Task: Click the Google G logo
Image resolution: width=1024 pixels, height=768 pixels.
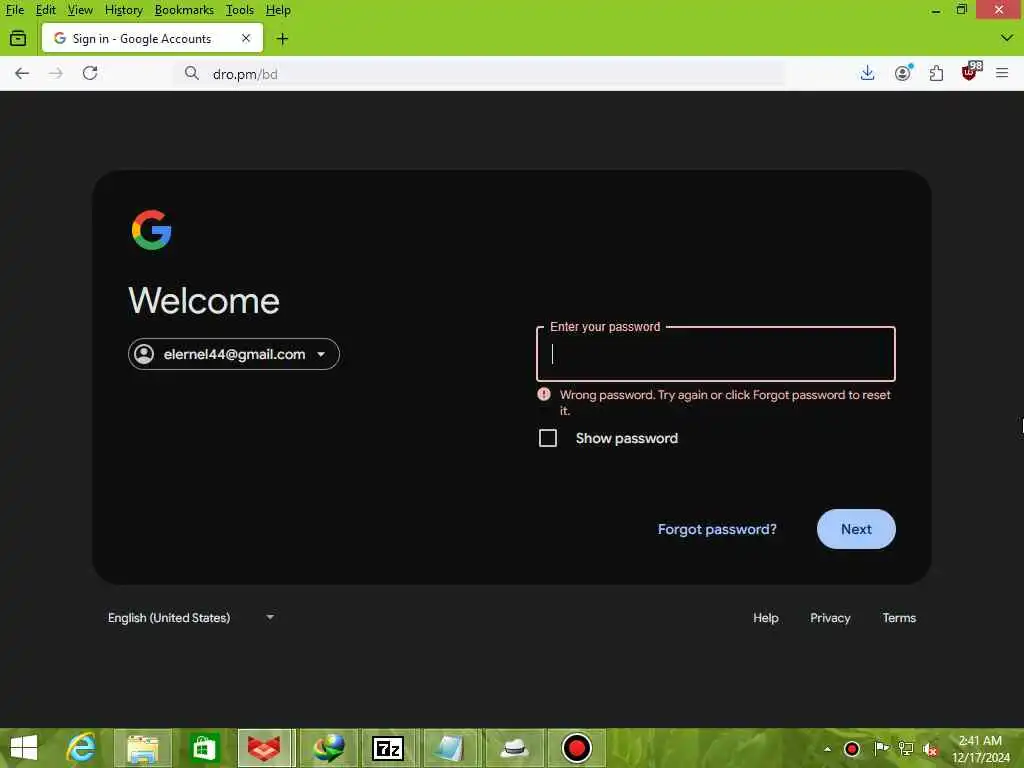Action: (x=152, y=230)
